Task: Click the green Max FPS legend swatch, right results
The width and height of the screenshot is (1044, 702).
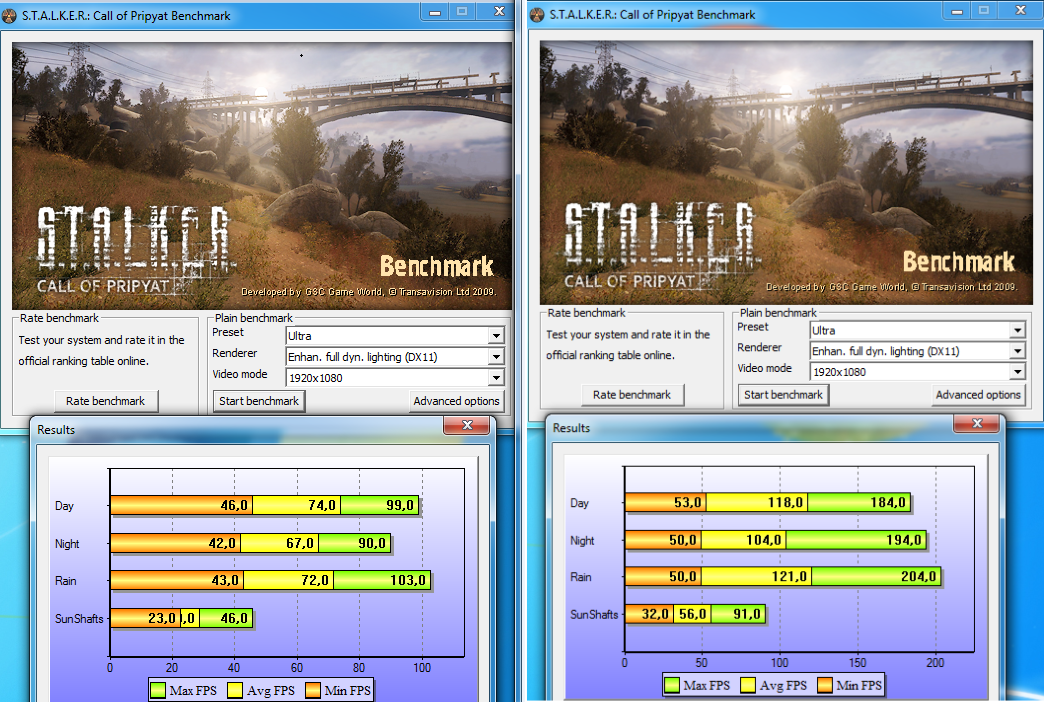Action: tap(672, 685)
